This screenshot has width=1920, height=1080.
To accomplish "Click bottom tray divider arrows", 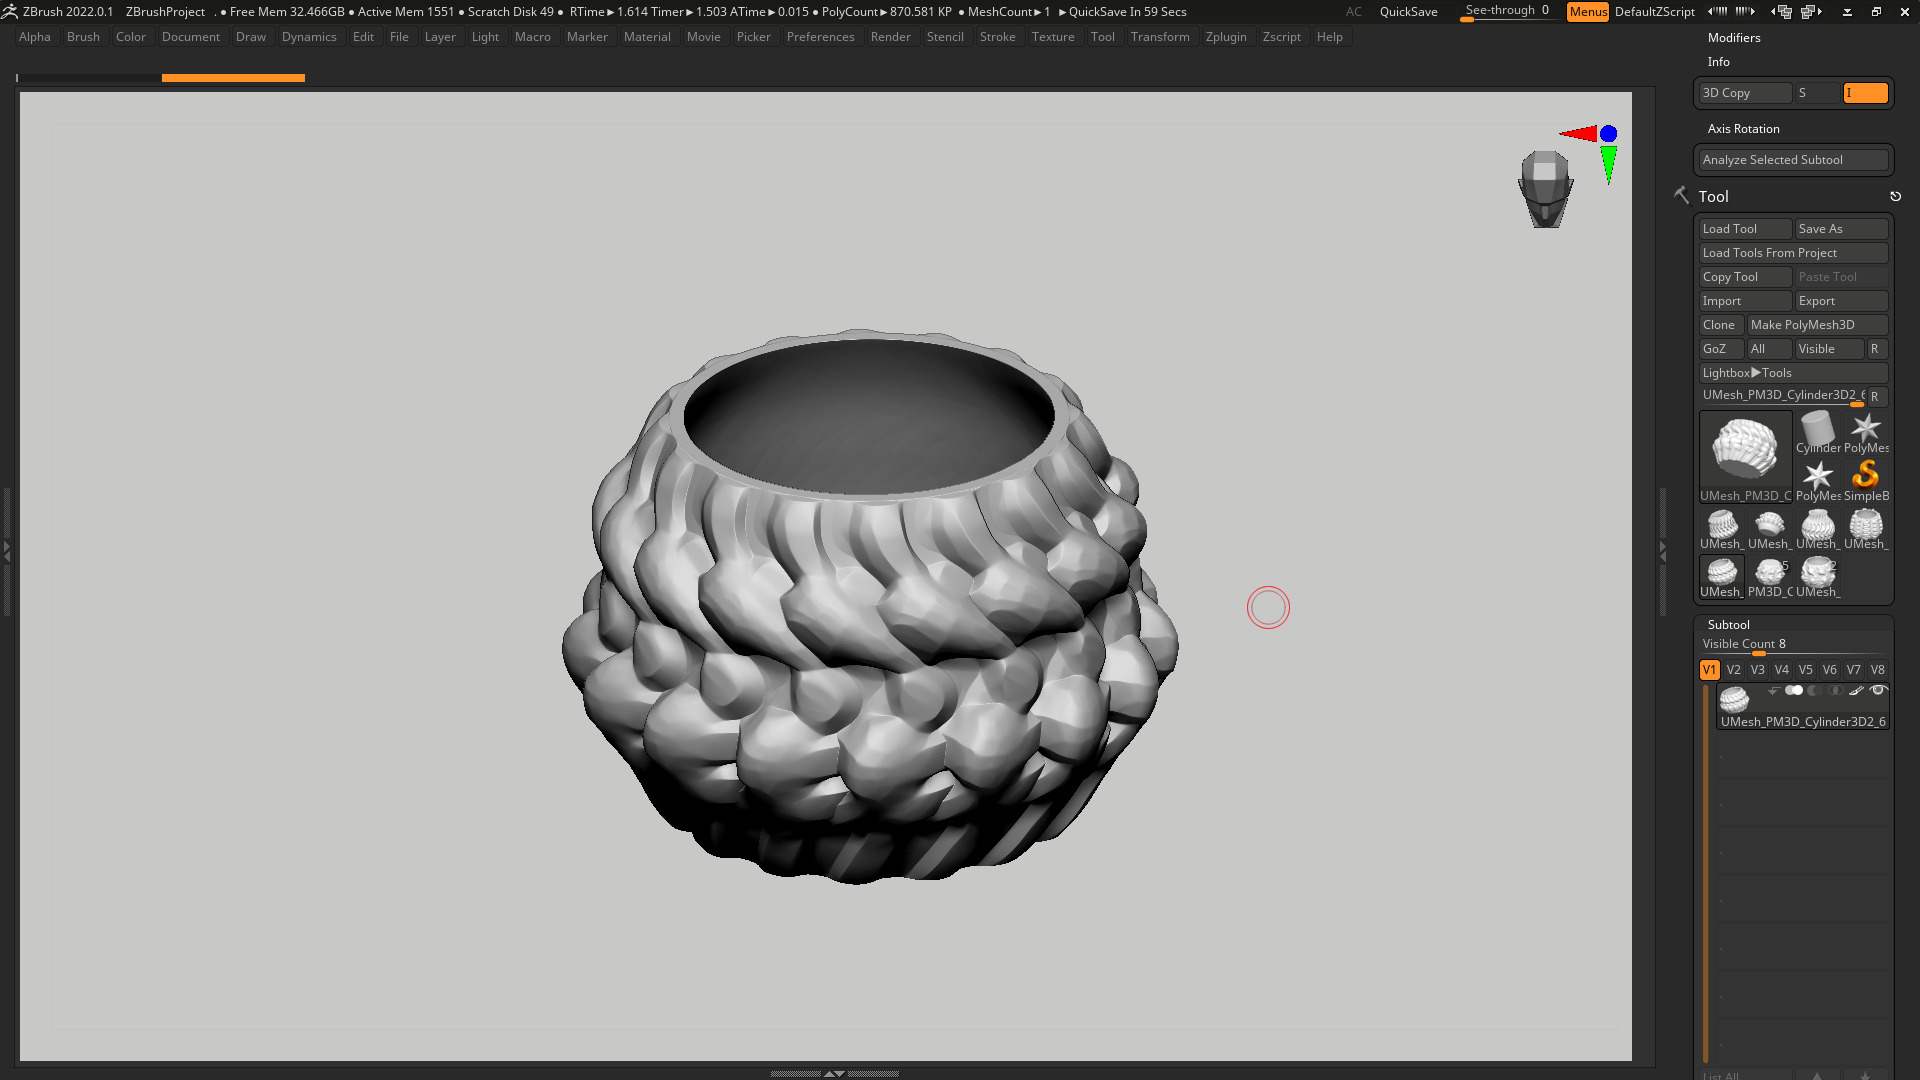I will click(834, 1073).
